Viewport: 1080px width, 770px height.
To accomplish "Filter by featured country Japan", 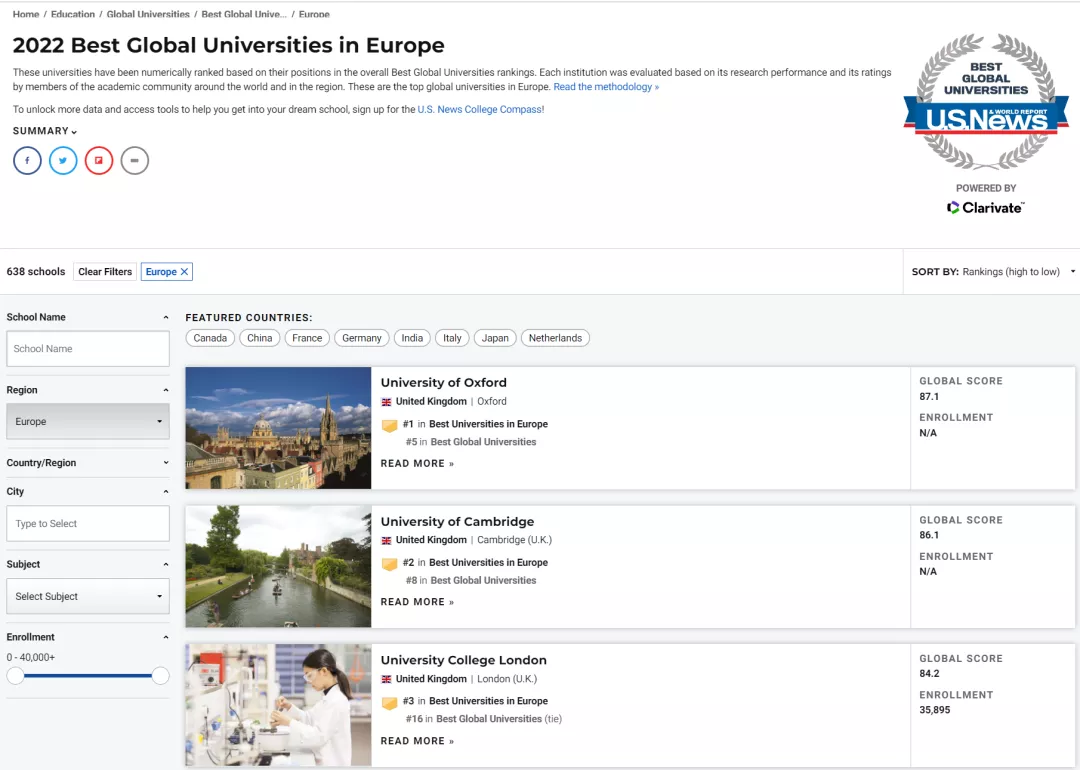I will tap(495, 338).
